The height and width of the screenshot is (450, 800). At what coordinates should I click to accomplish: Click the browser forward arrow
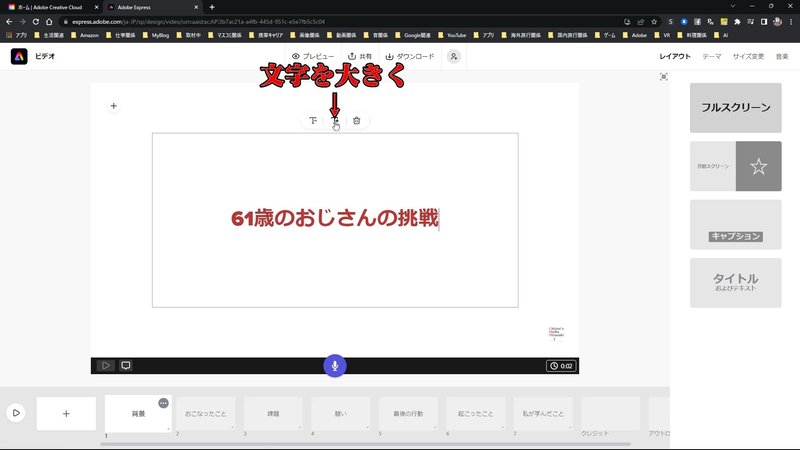click(x=22, y=21)
